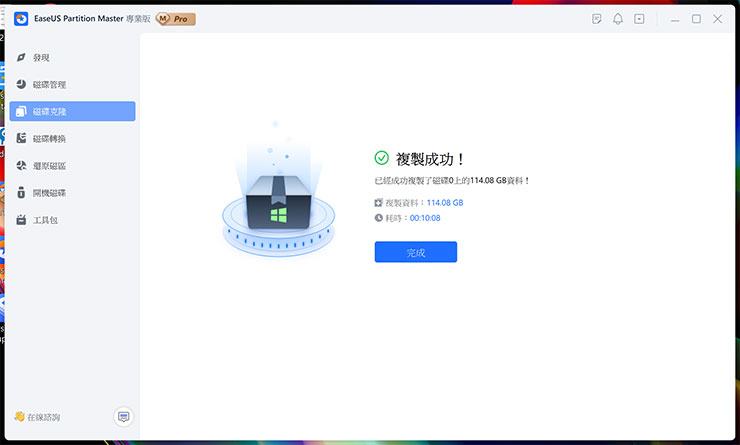The image size is (740, 445).
Task: Close the EaseUS Partition Master window
Action: [717, 19]
